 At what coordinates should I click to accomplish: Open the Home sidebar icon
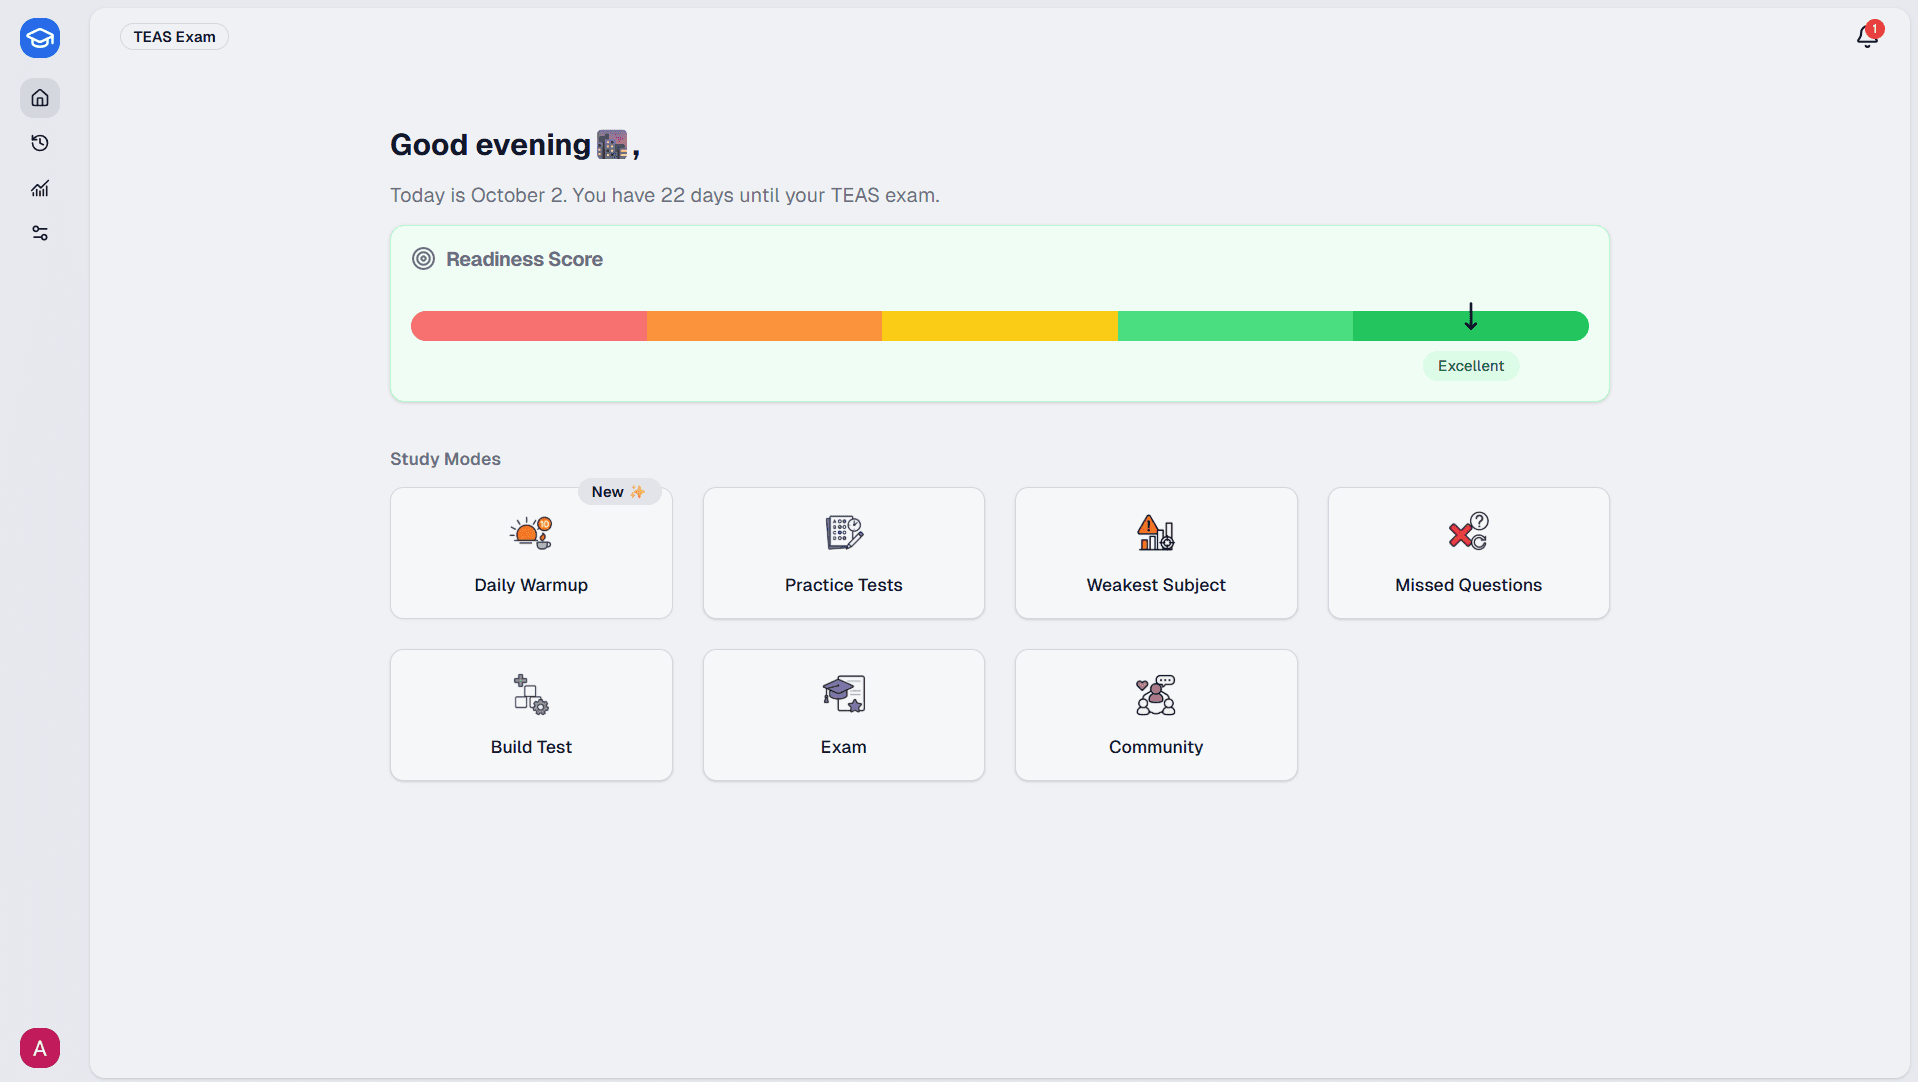40,98
